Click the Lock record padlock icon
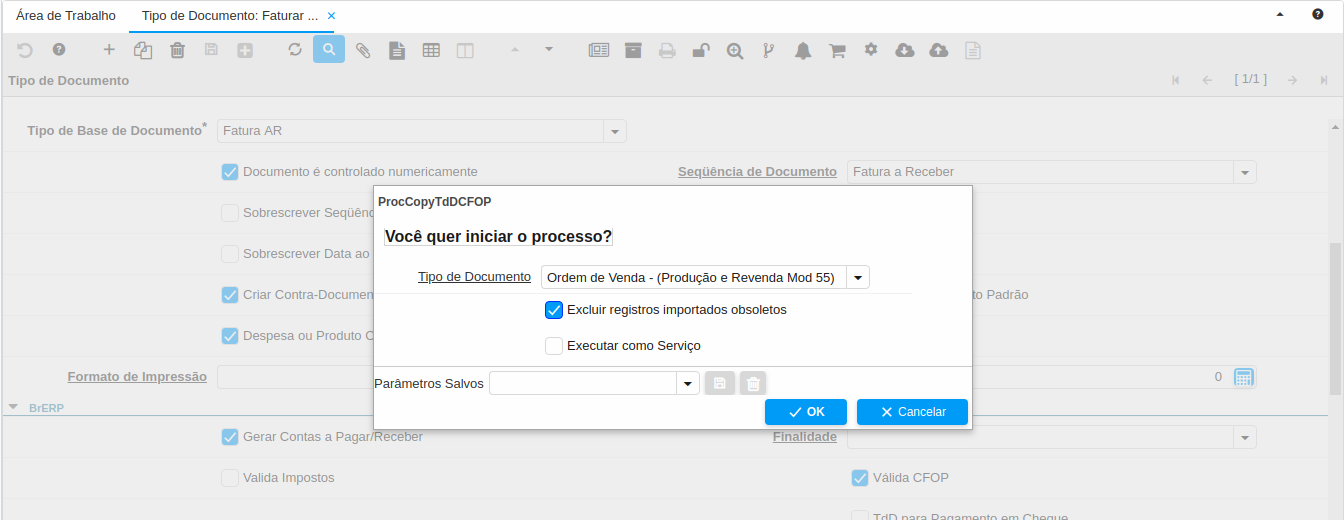Screen dimensions: 1344x520 [x=701, y=49]
